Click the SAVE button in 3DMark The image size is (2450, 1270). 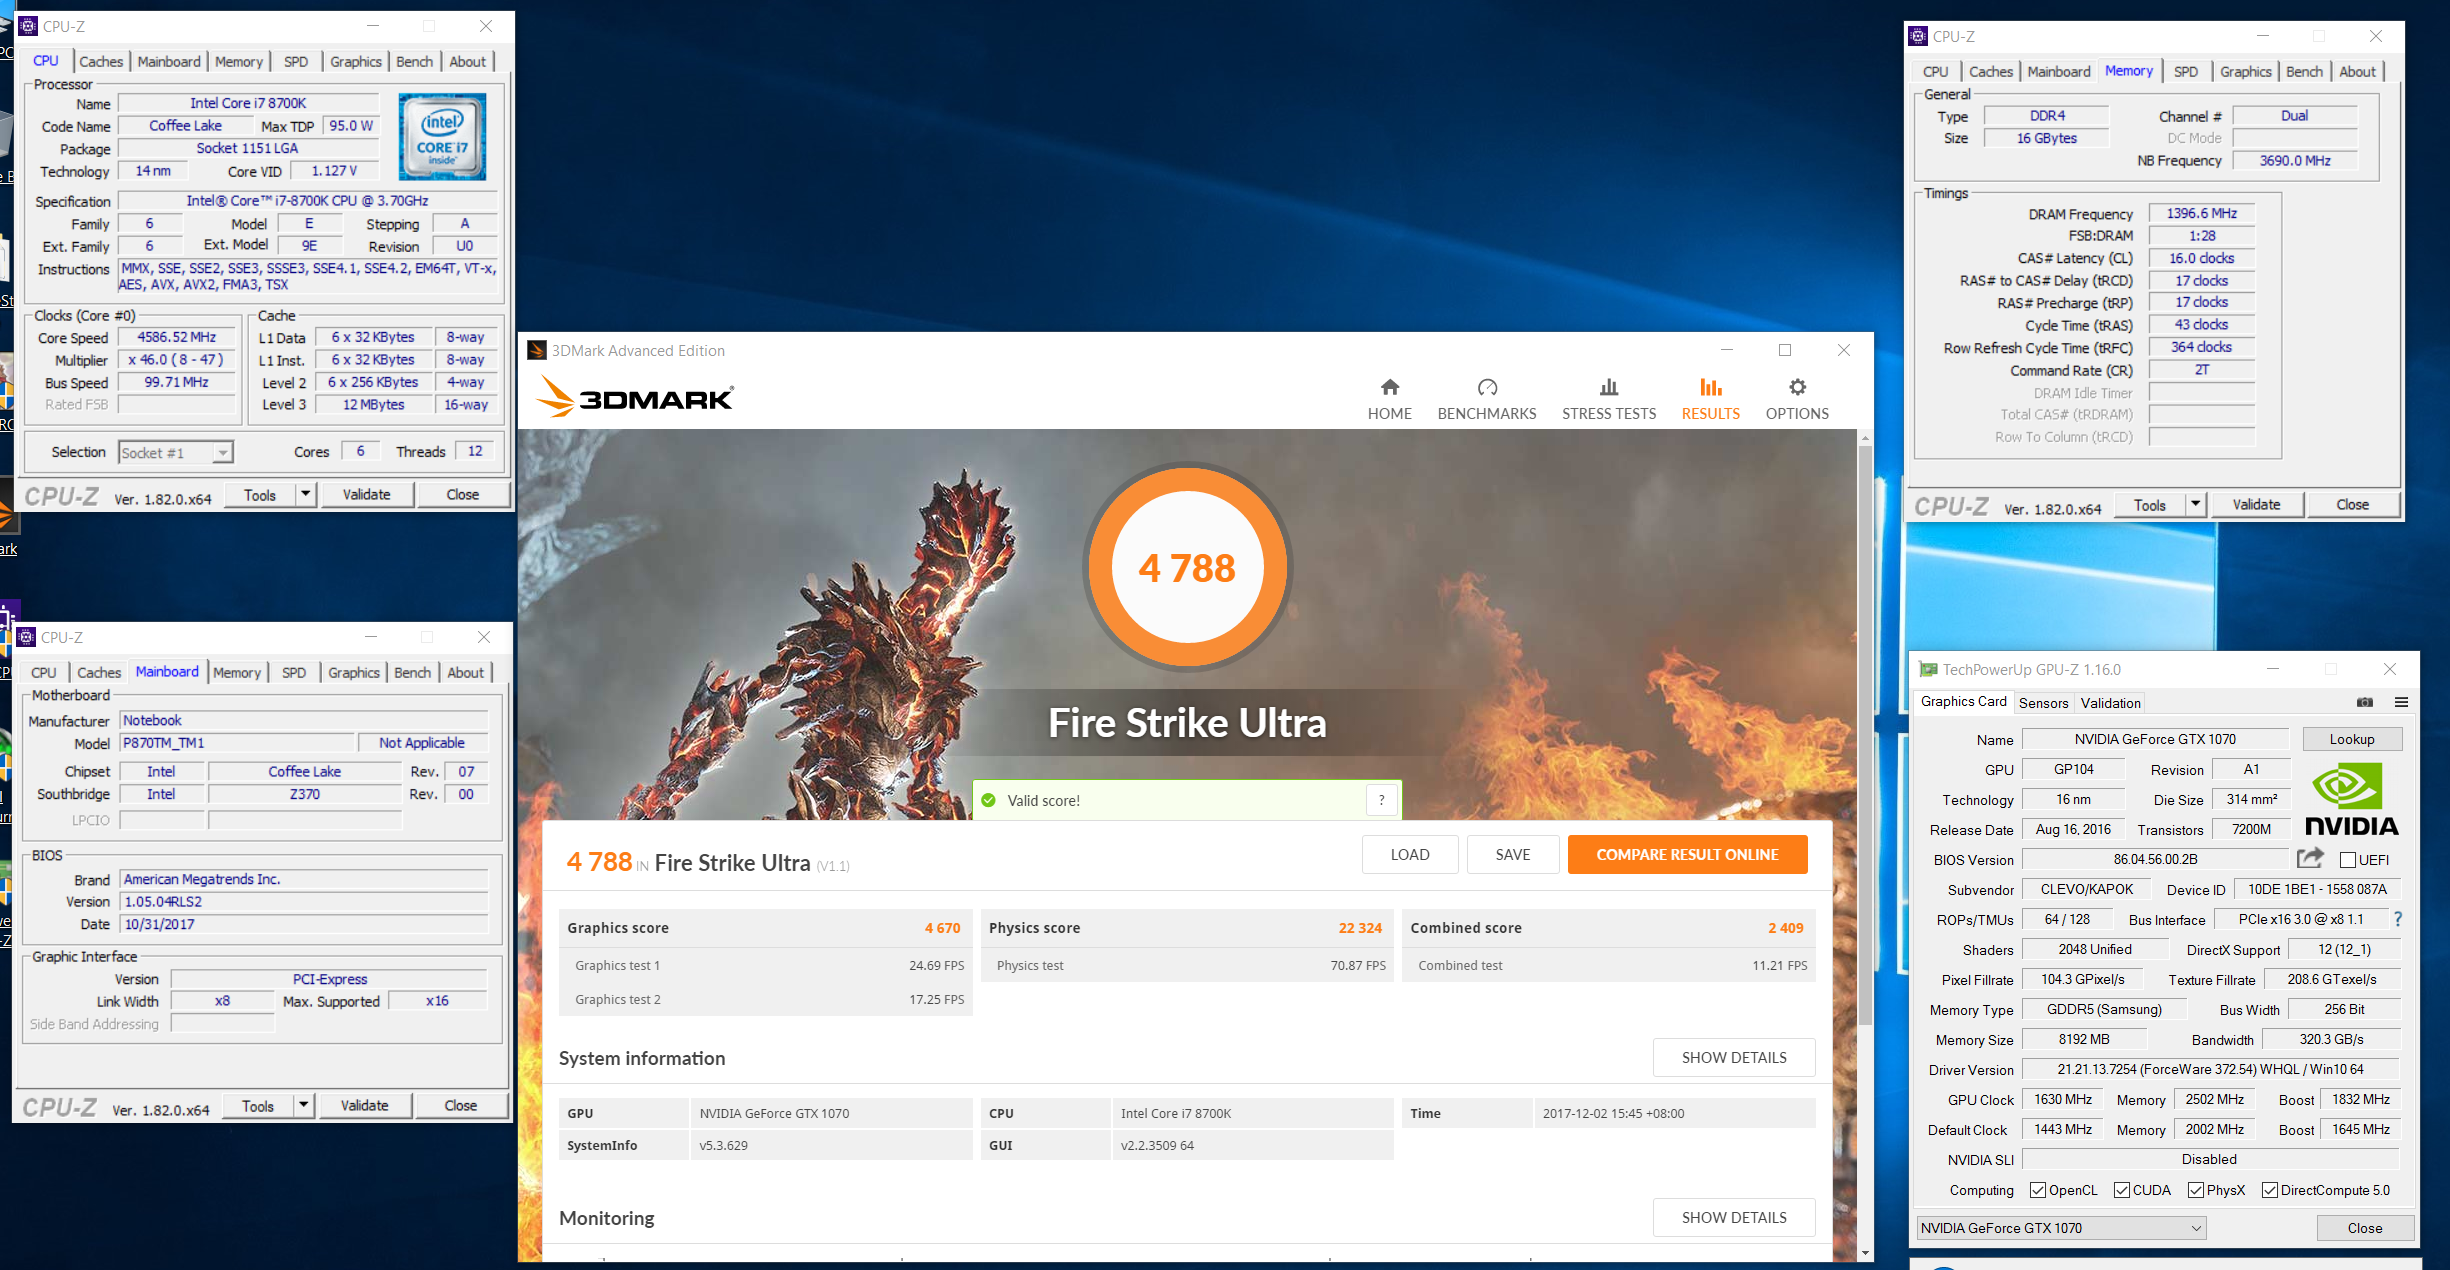[x=1512, y=854]
